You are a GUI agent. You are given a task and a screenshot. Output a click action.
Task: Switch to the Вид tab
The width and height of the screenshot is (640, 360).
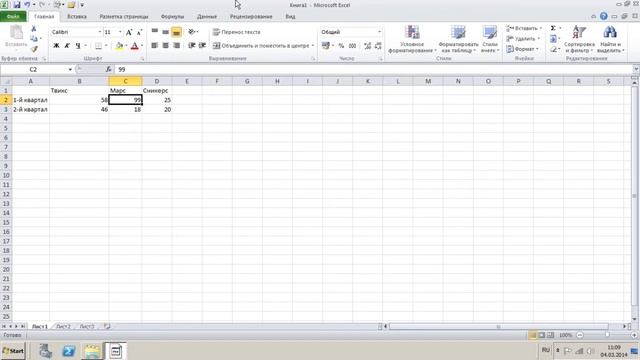[290, 17]
